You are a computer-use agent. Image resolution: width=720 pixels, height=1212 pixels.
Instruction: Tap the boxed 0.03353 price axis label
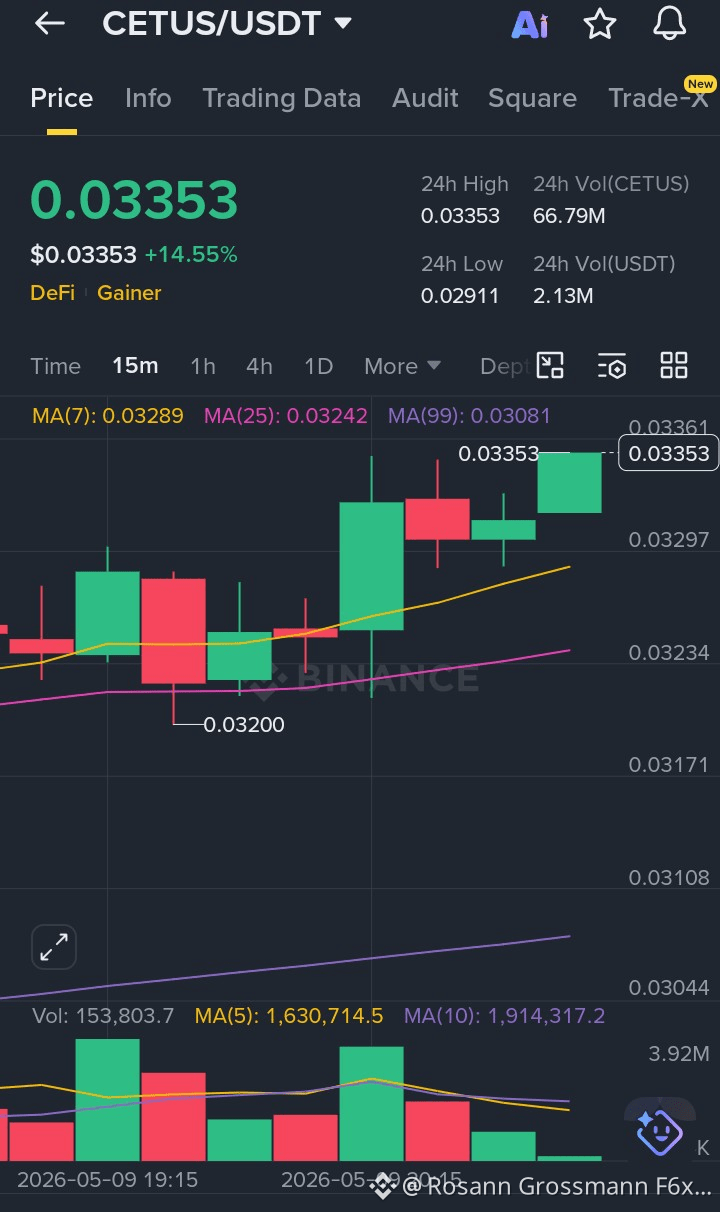pyautogui.click(x=669, y=453)
